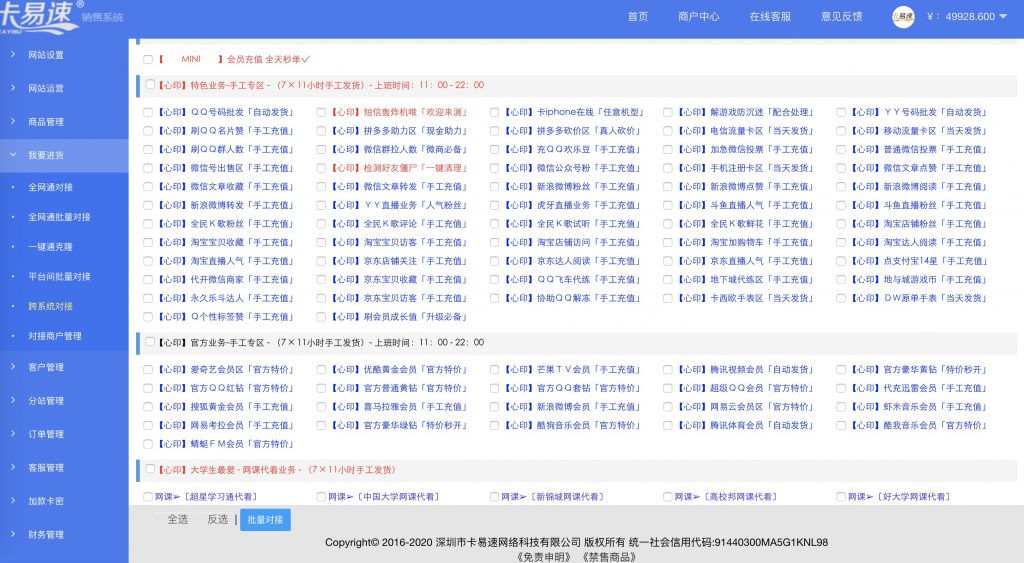Screen dimensions: 1024x563
Task: Check the ＱＱ号码批发「自动发货」 checkbox
Action: point(148,112)
